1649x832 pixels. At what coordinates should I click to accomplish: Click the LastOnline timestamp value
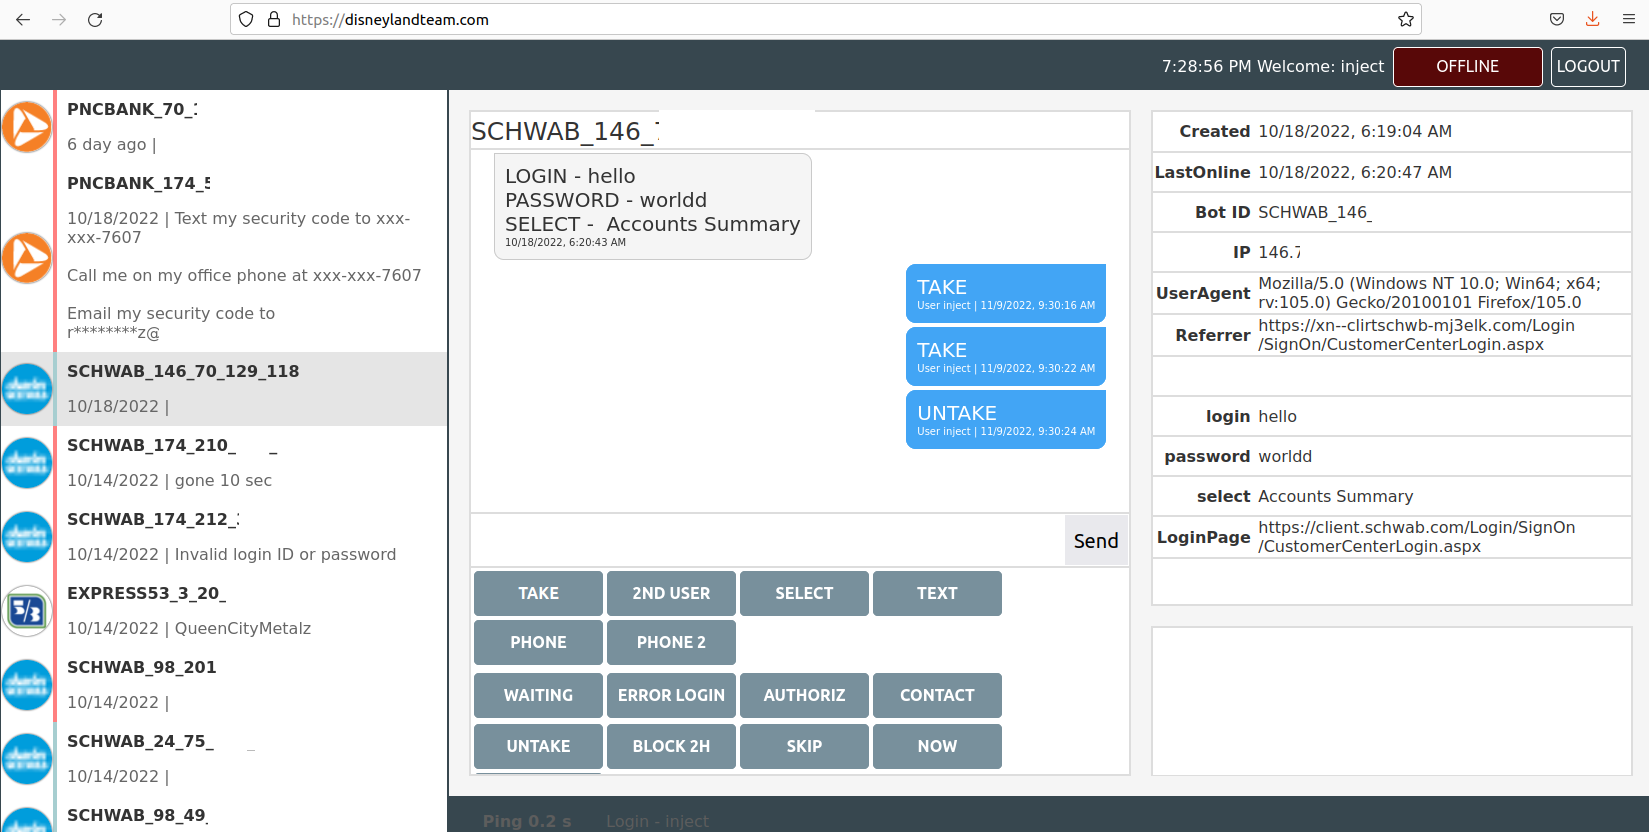(1355, 172)
